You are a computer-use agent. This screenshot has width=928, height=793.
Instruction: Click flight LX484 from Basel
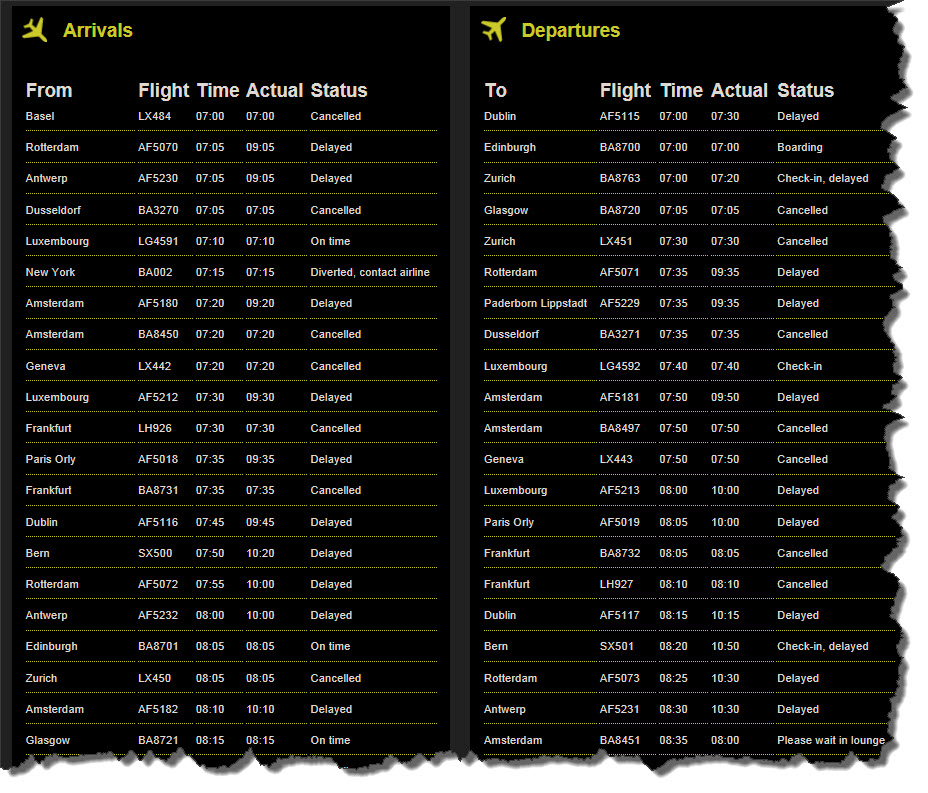(154, 116)
